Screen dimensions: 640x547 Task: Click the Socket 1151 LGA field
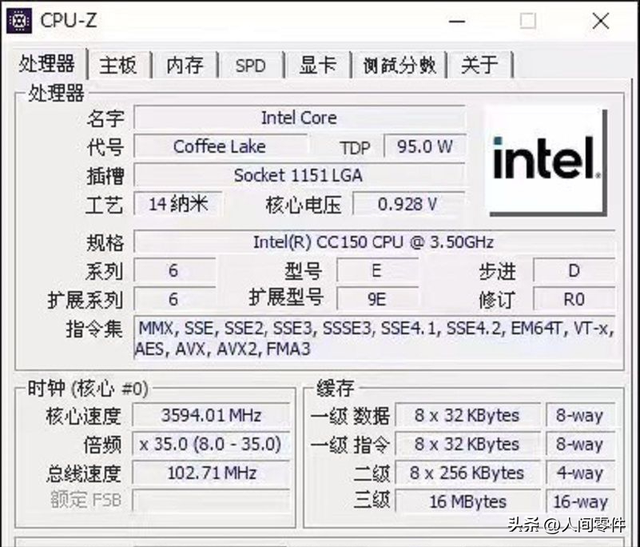(299, 175)
